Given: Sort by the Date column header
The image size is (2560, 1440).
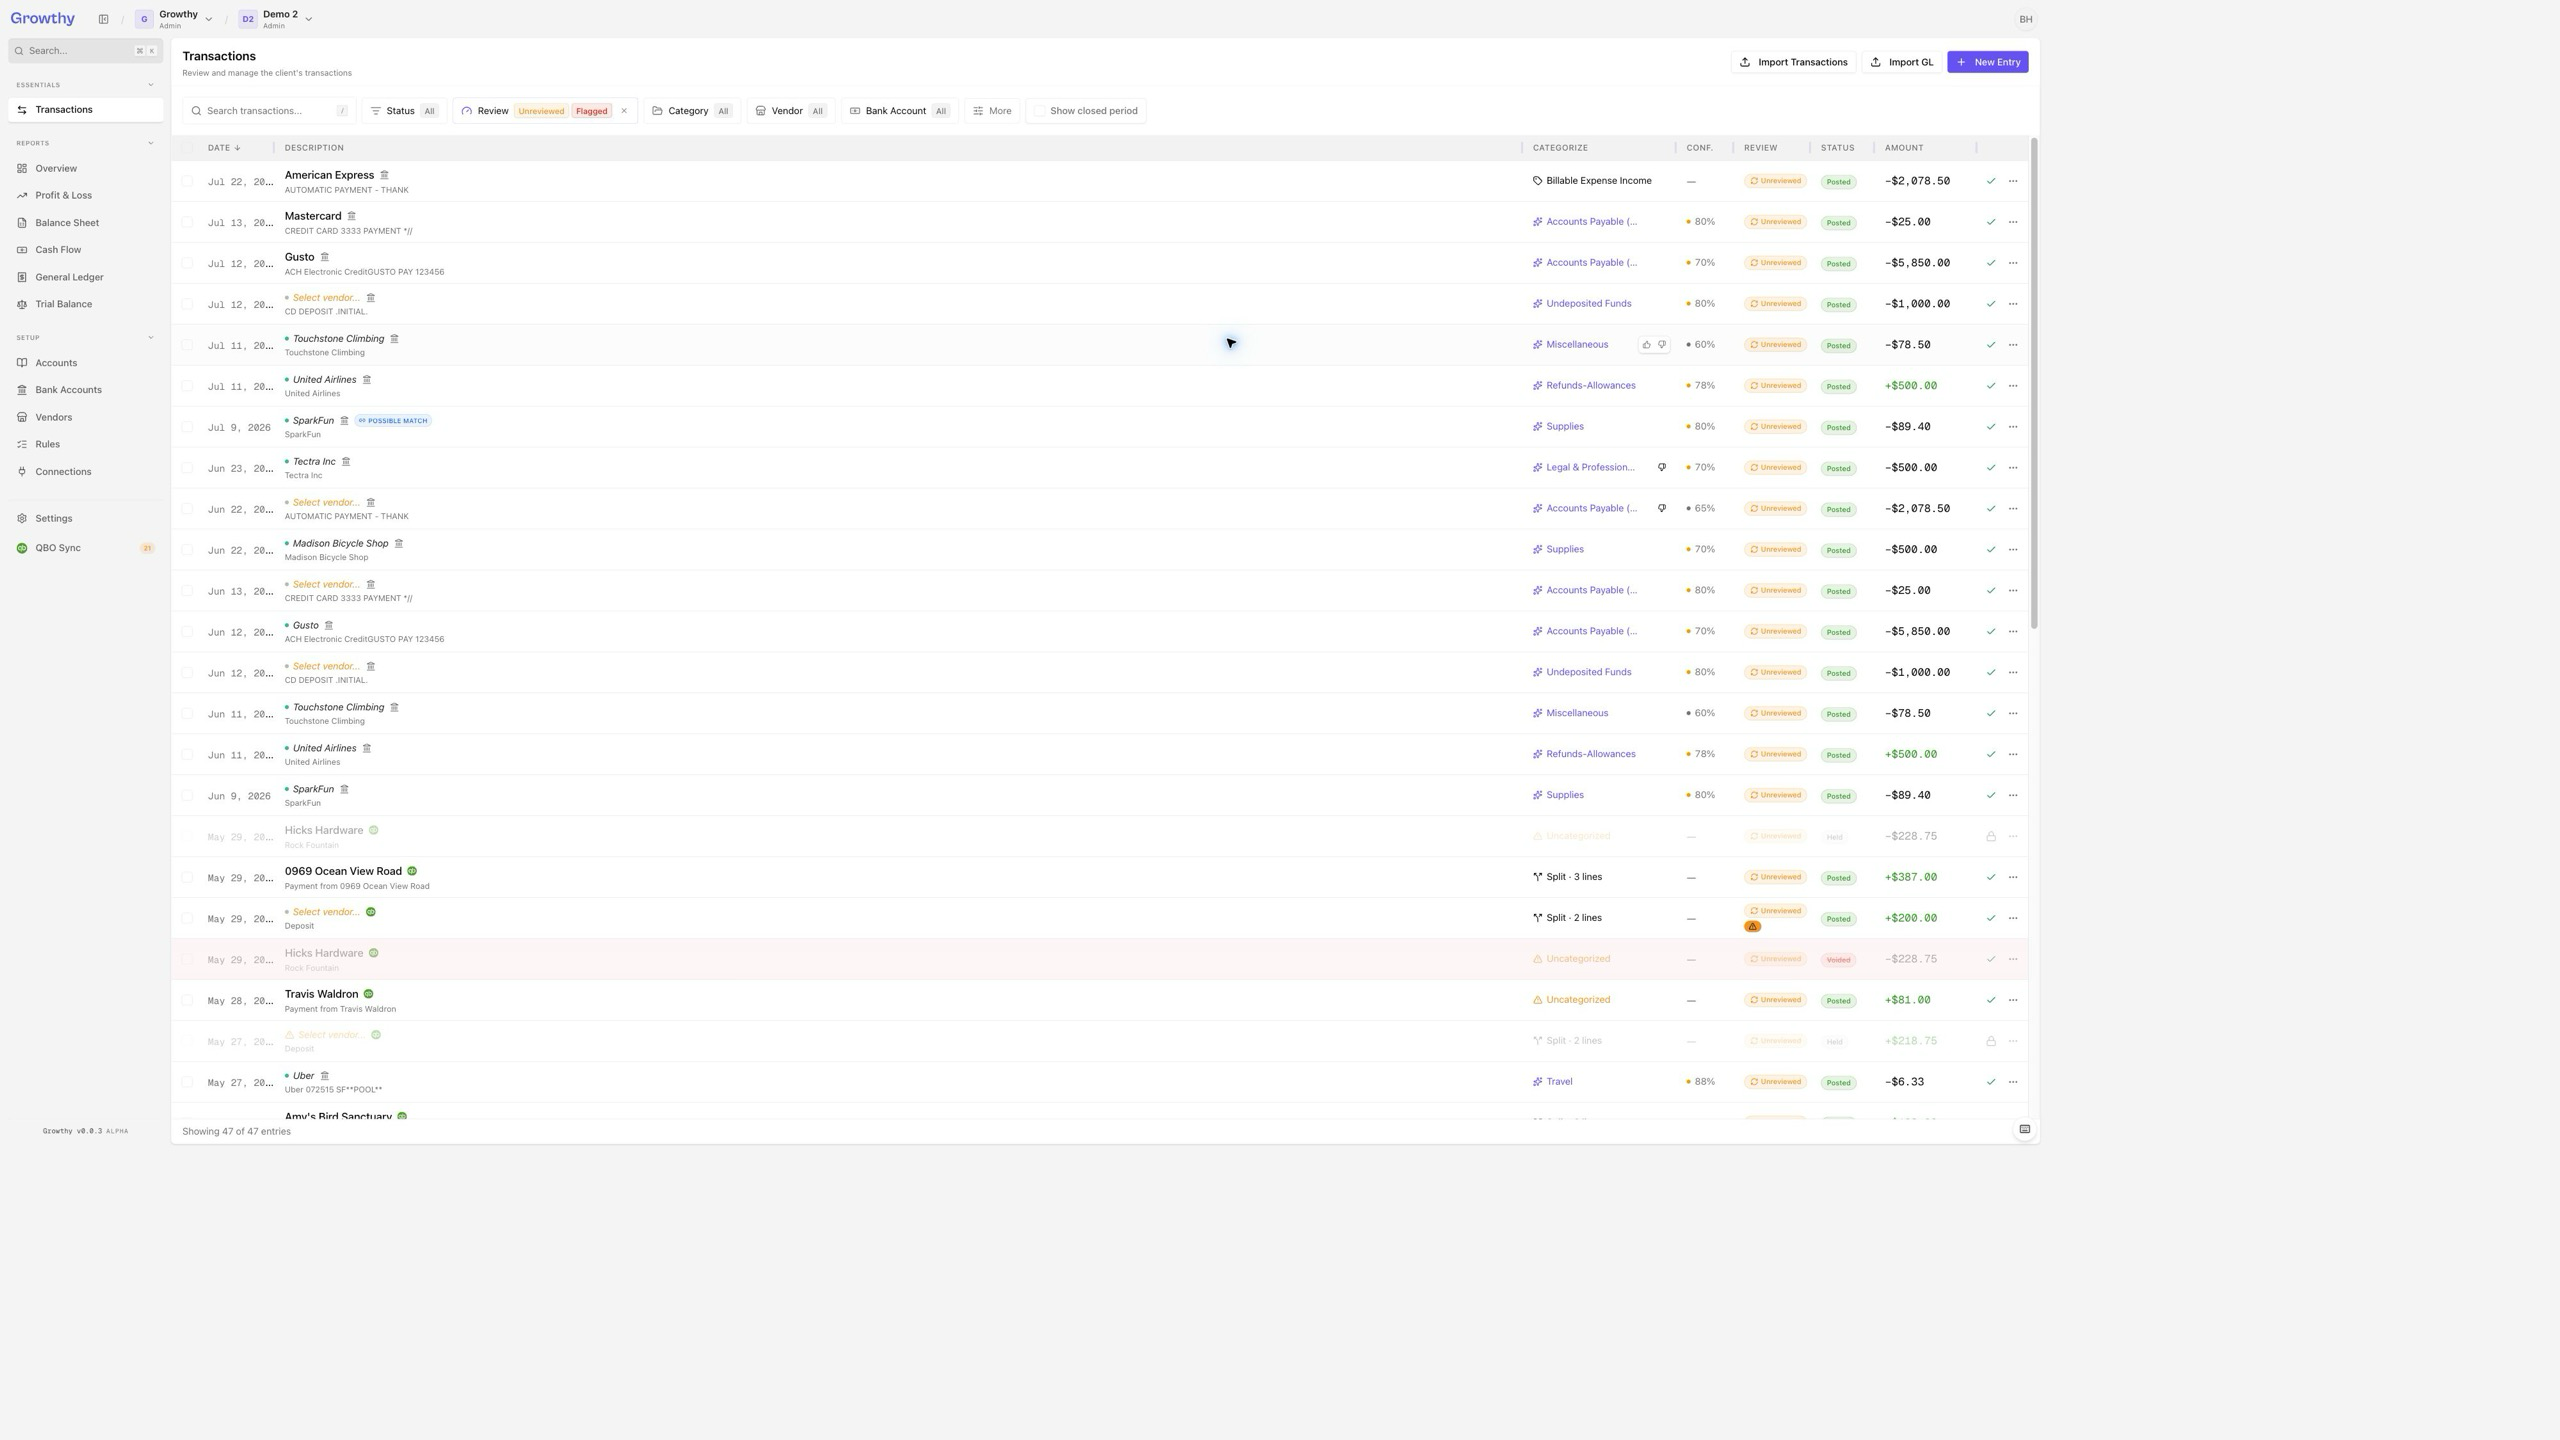Looking at the screenshot, I should coord(224,148).
